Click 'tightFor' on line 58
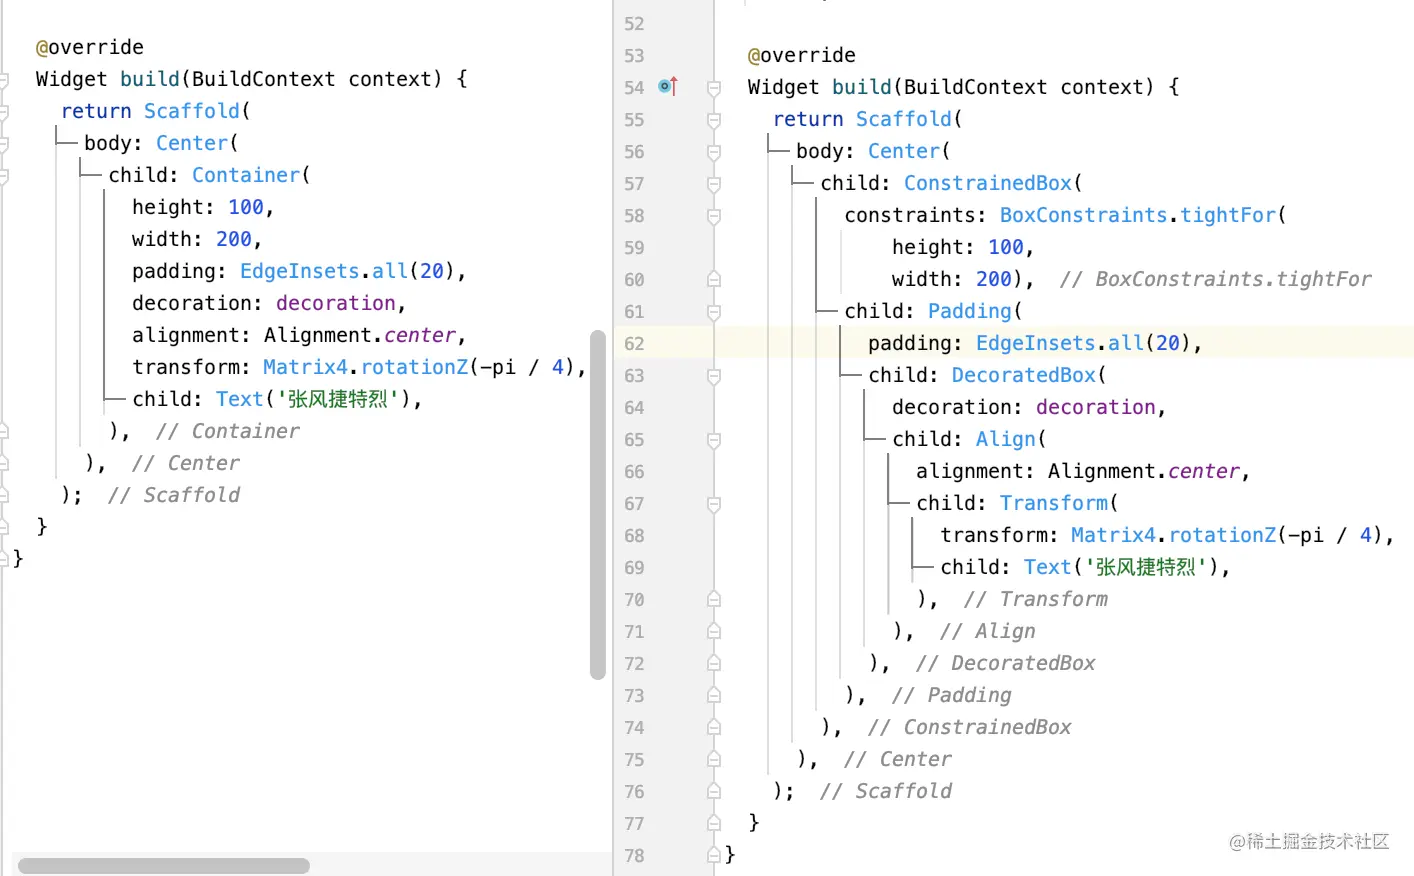The image size is (1414, 876). tap(1228, 215)
